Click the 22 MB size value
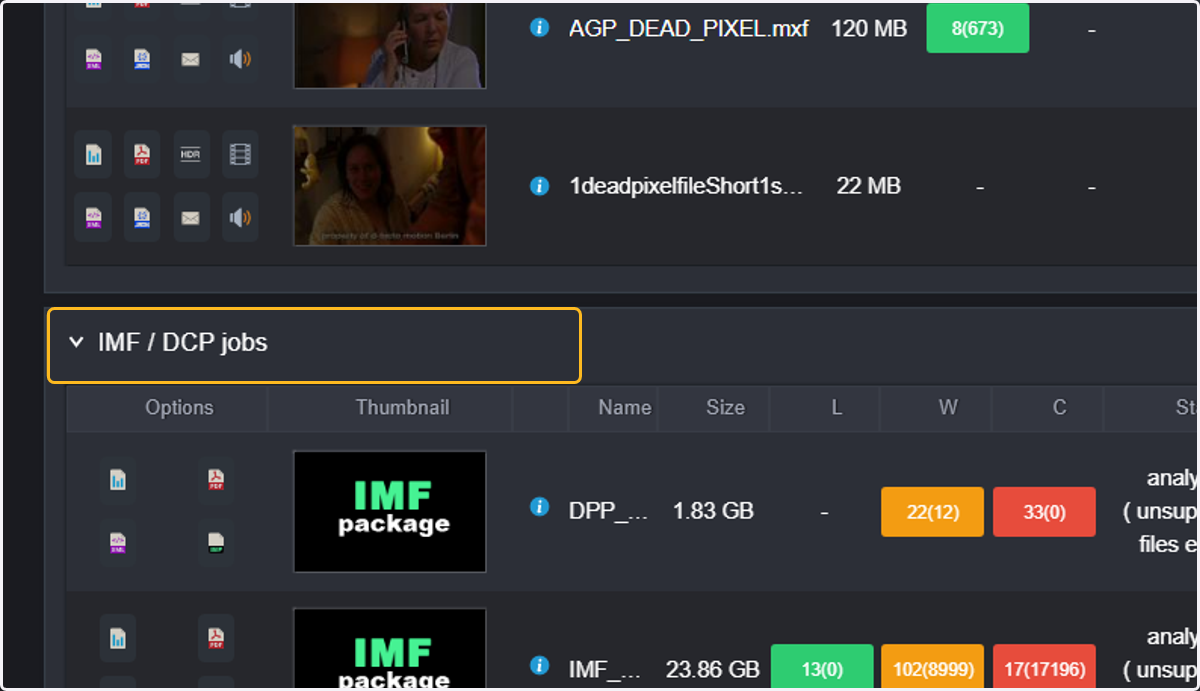 pyautogui.click(x=868, y=186)
